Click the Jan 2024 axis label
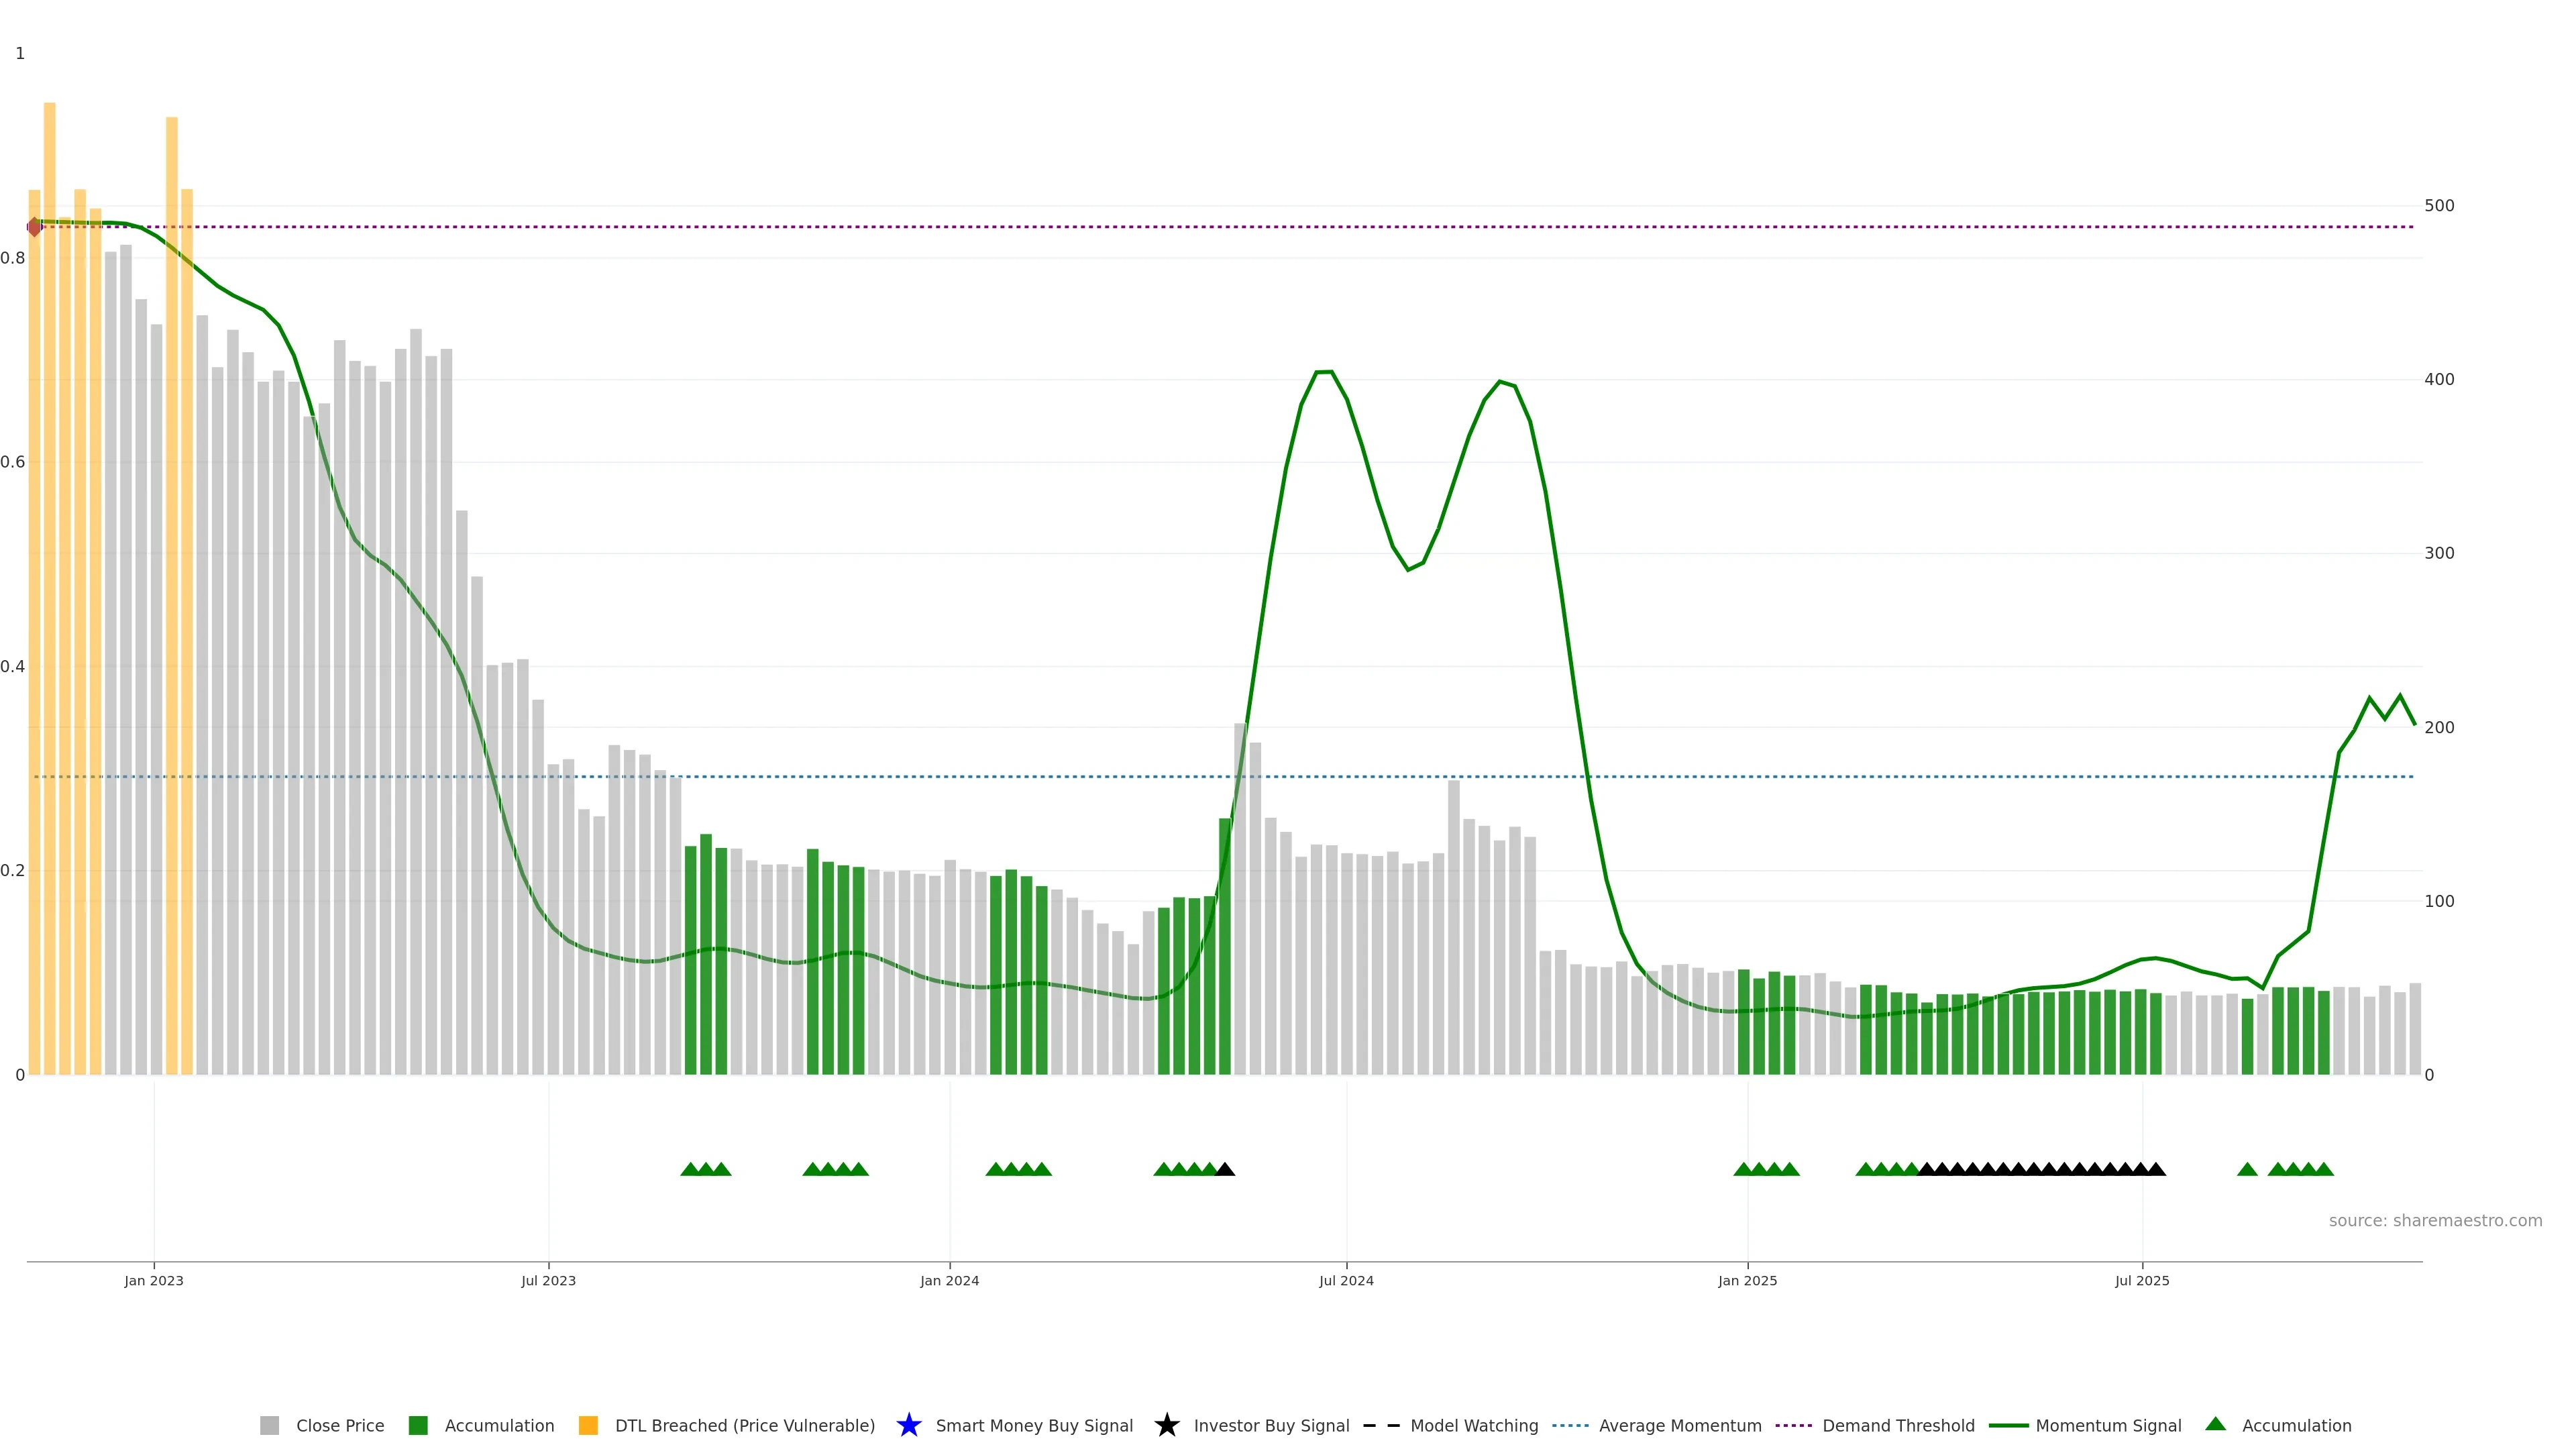 tap(949, 1280)
